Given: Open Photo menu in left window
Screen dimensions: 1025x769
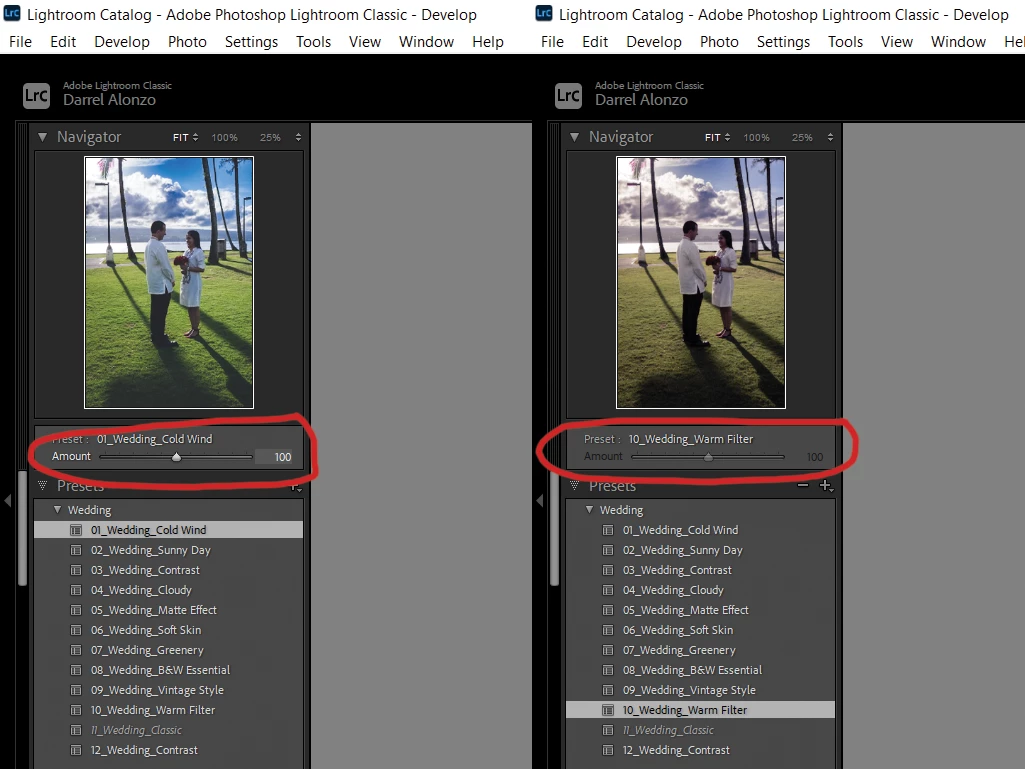Looking at the screenshot, I should pyautogui.click(x=187, y=42).
